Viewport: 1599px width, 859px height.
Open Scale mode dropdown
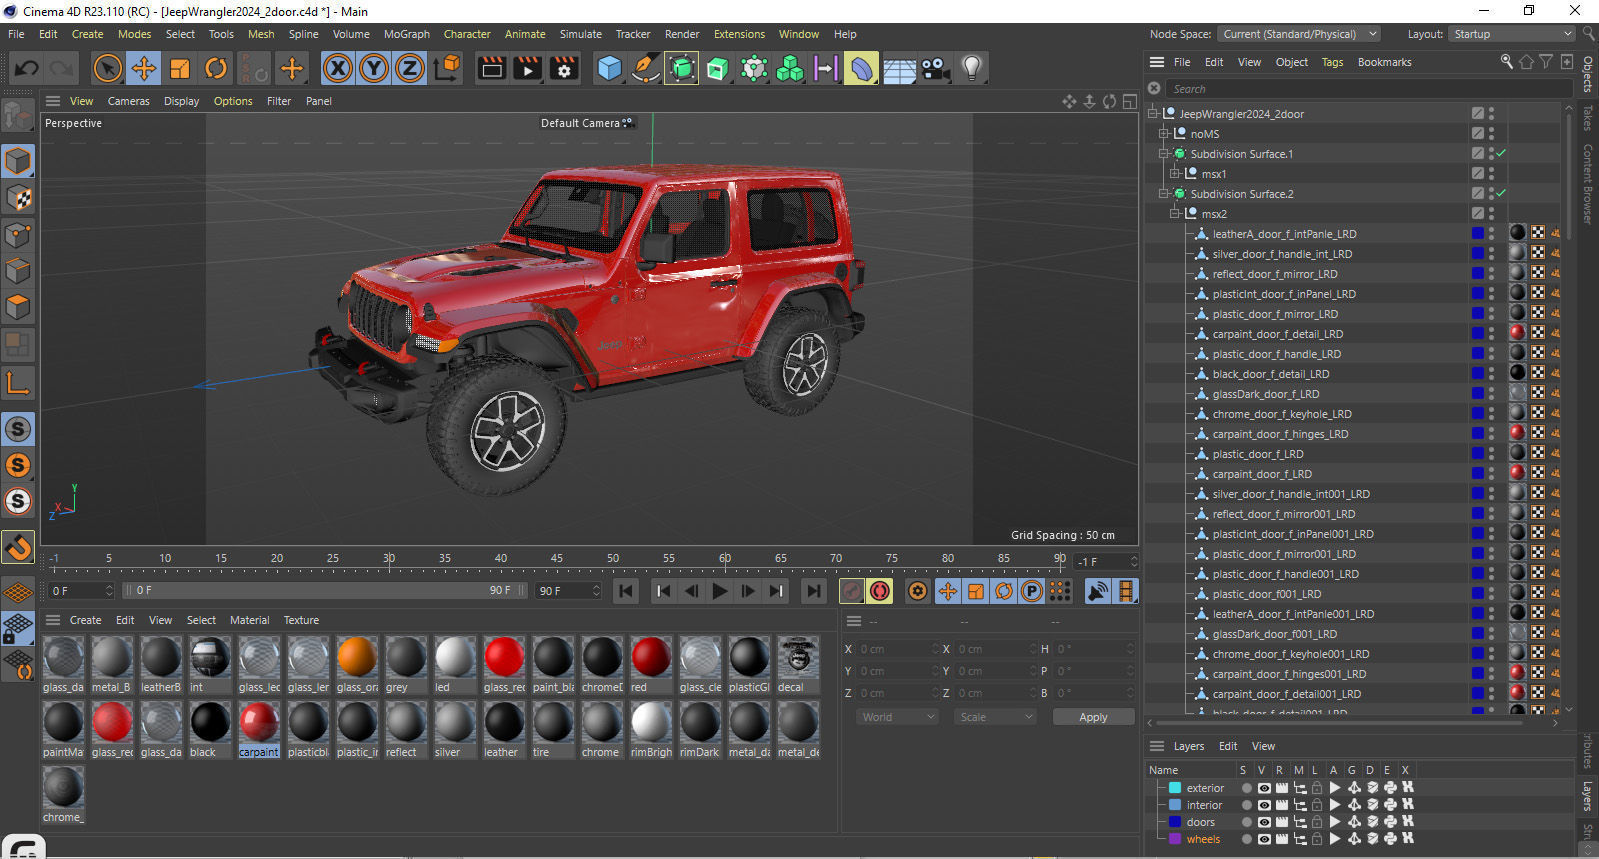click(995, 717)
